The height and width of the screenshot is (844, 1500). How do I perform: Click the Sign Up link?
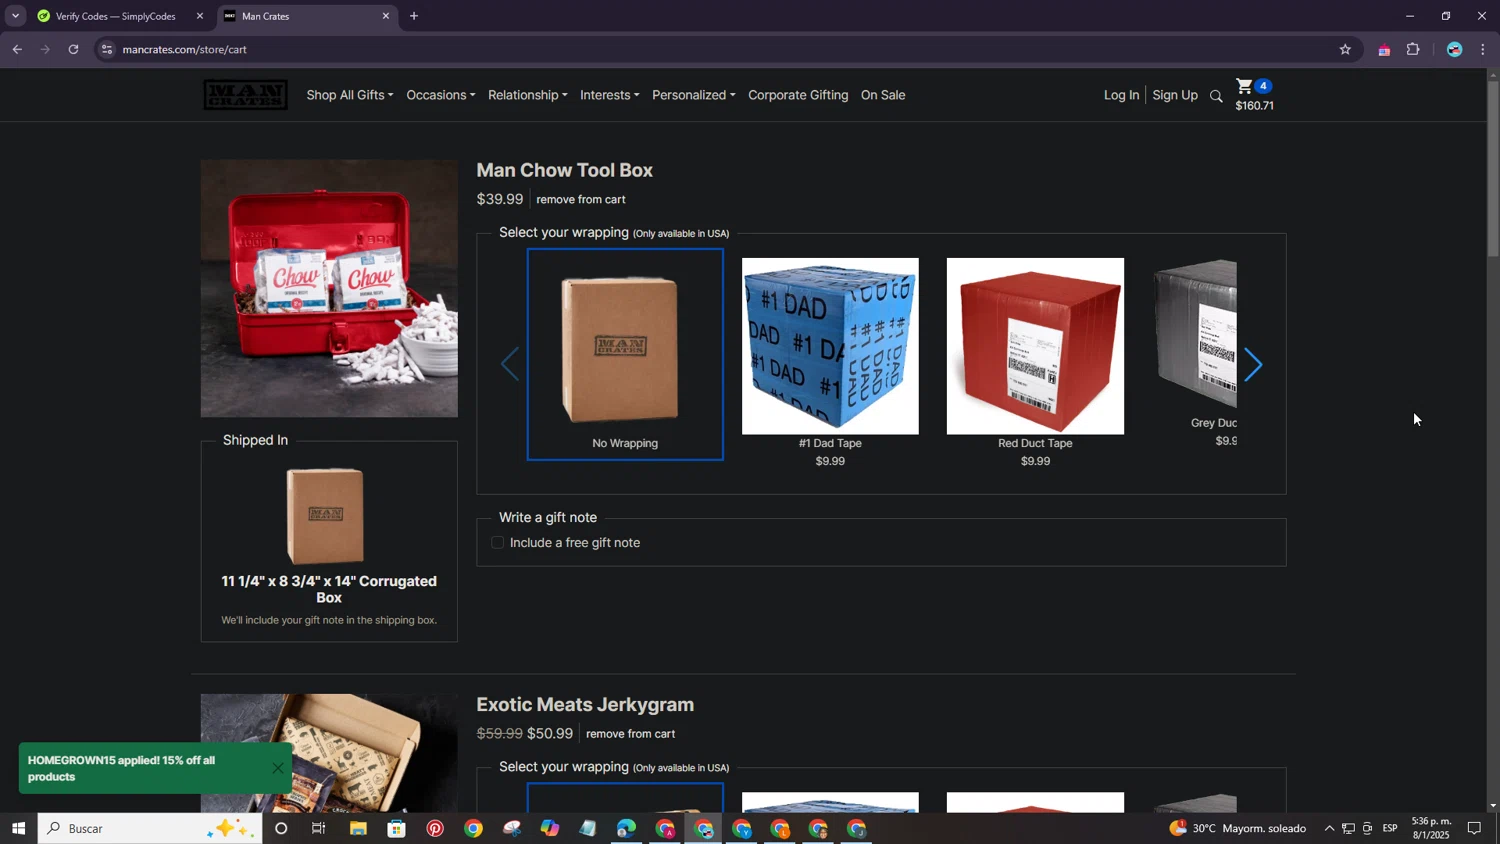click(x=1175, y=95)
